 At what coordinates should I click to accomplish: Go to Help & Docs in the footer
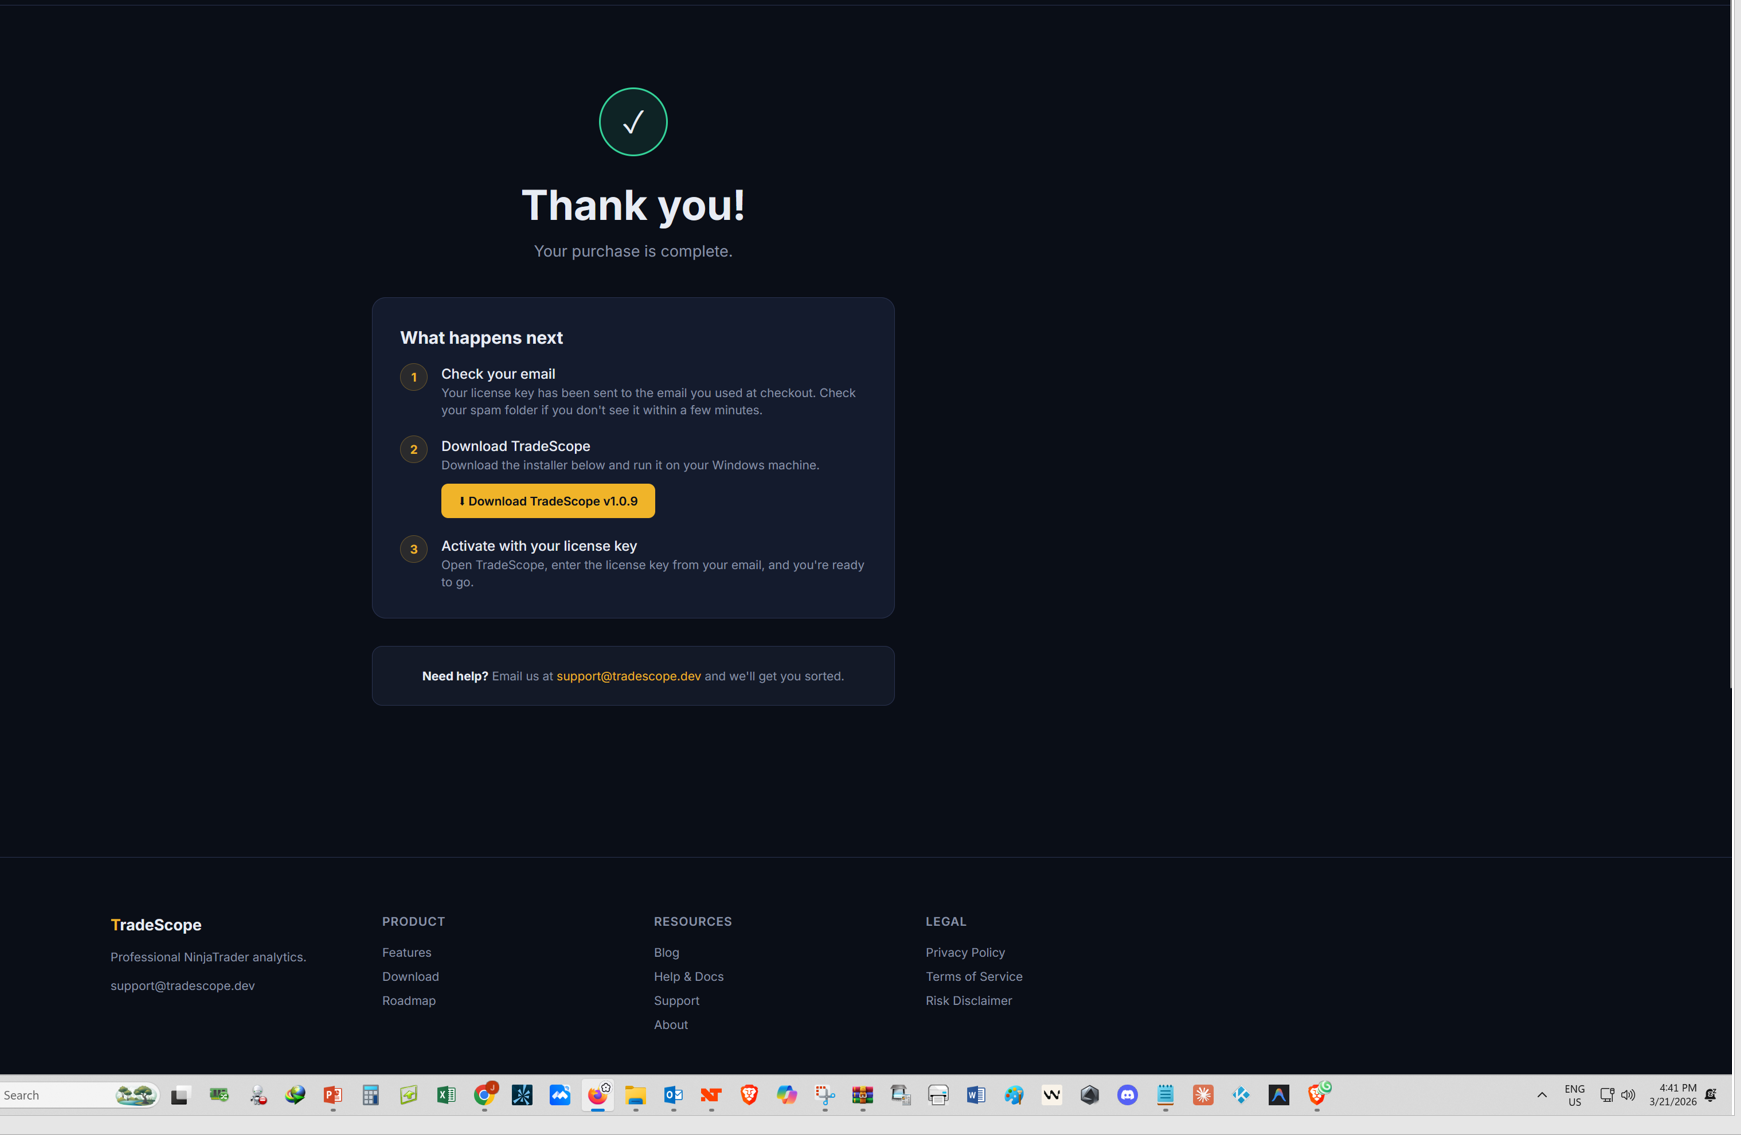[688, 976]
